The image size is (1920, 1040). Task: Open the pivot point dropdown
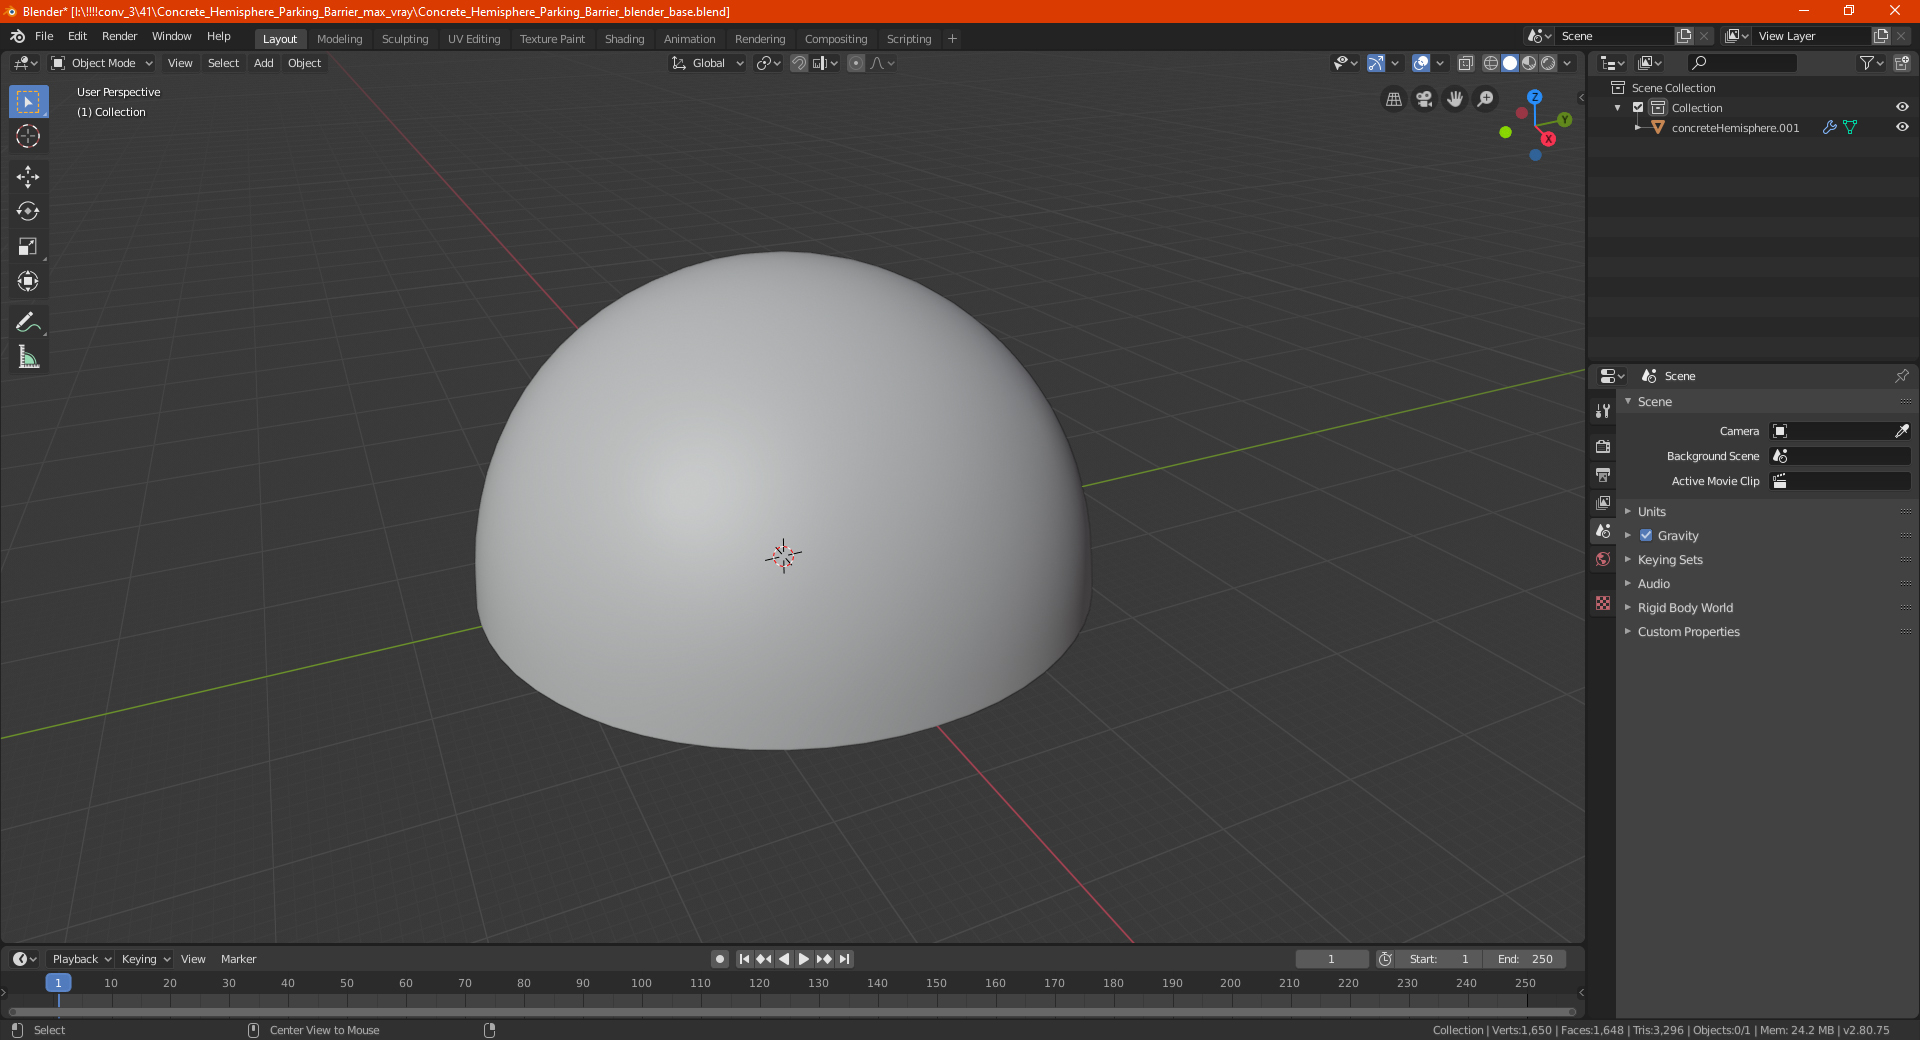(x=768, y=63)
